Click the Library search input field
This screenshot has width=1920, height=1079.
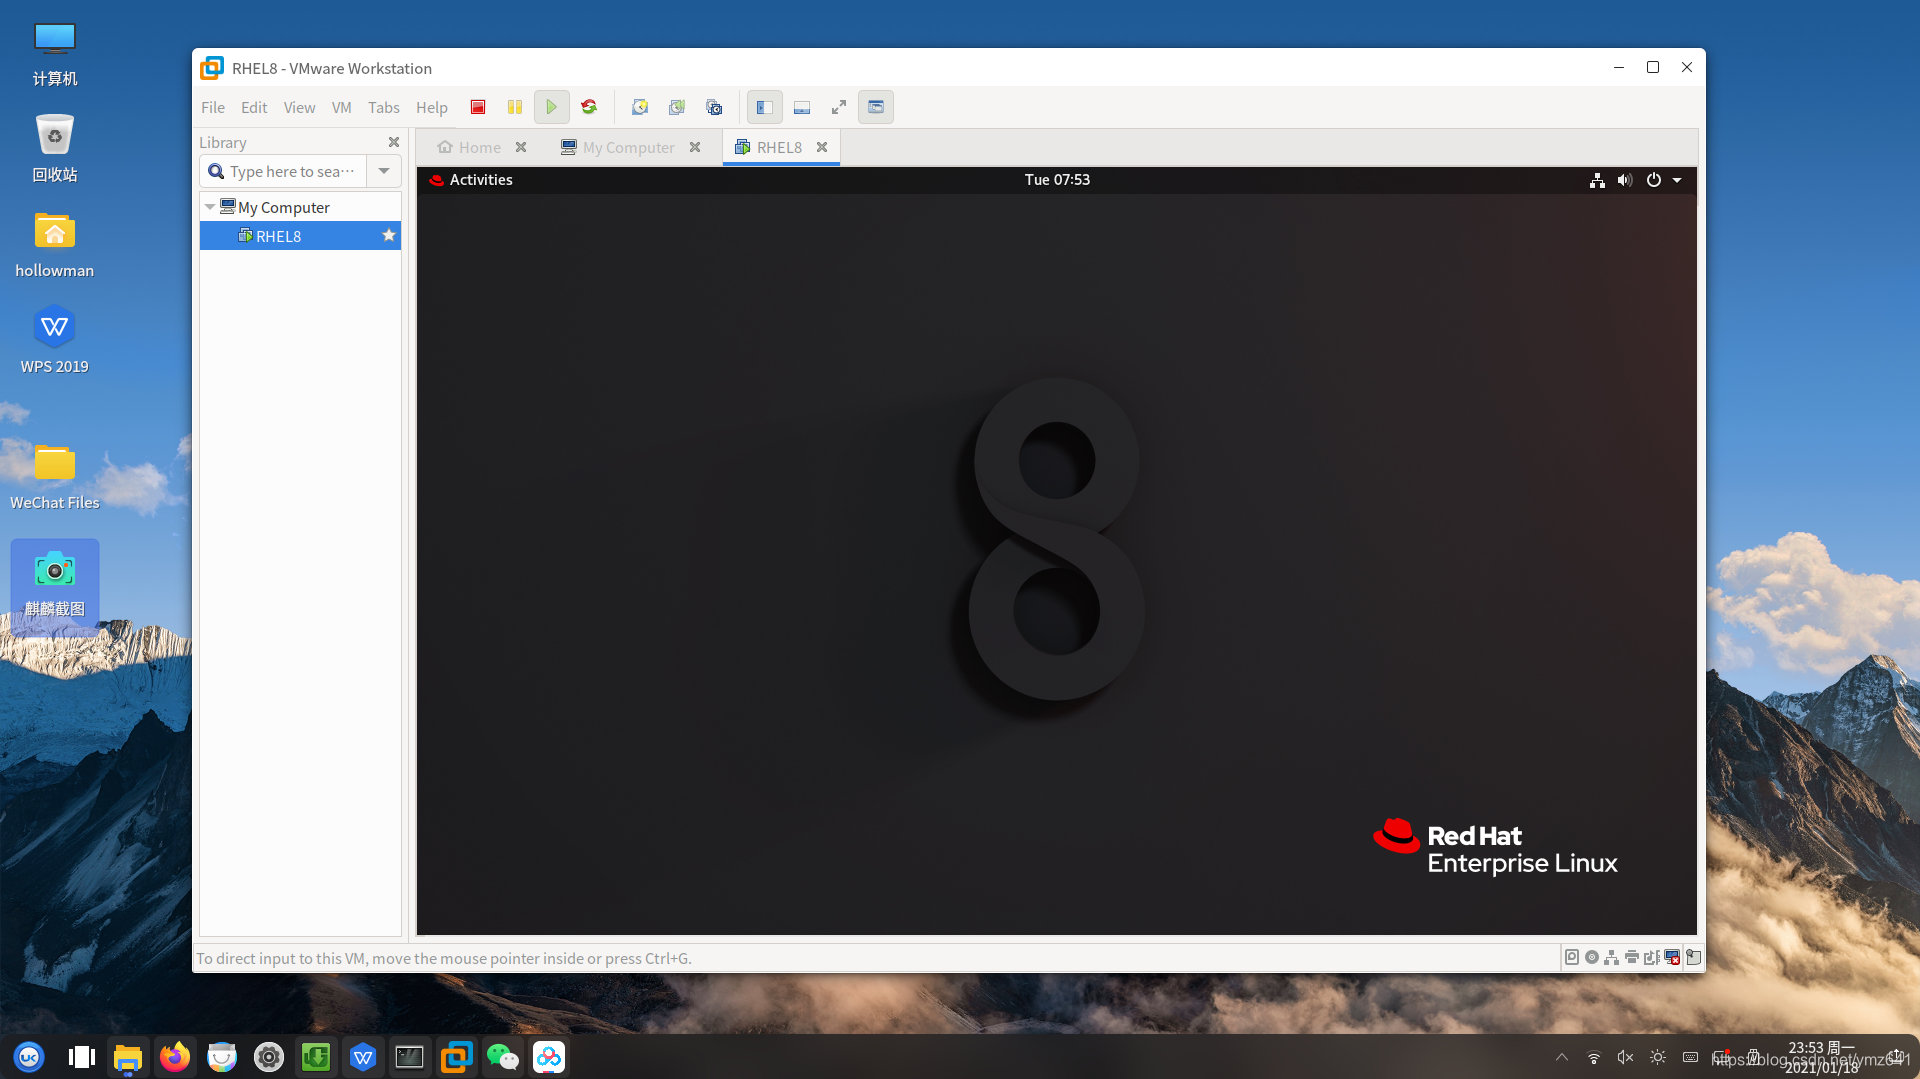pyautogui.click(x=283, y=171)
